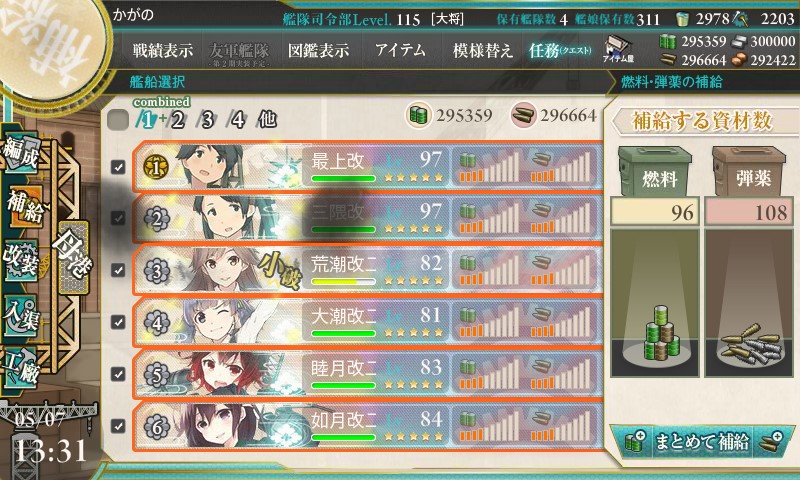Toggle the select-all fleet checkbox

[118, 120]
